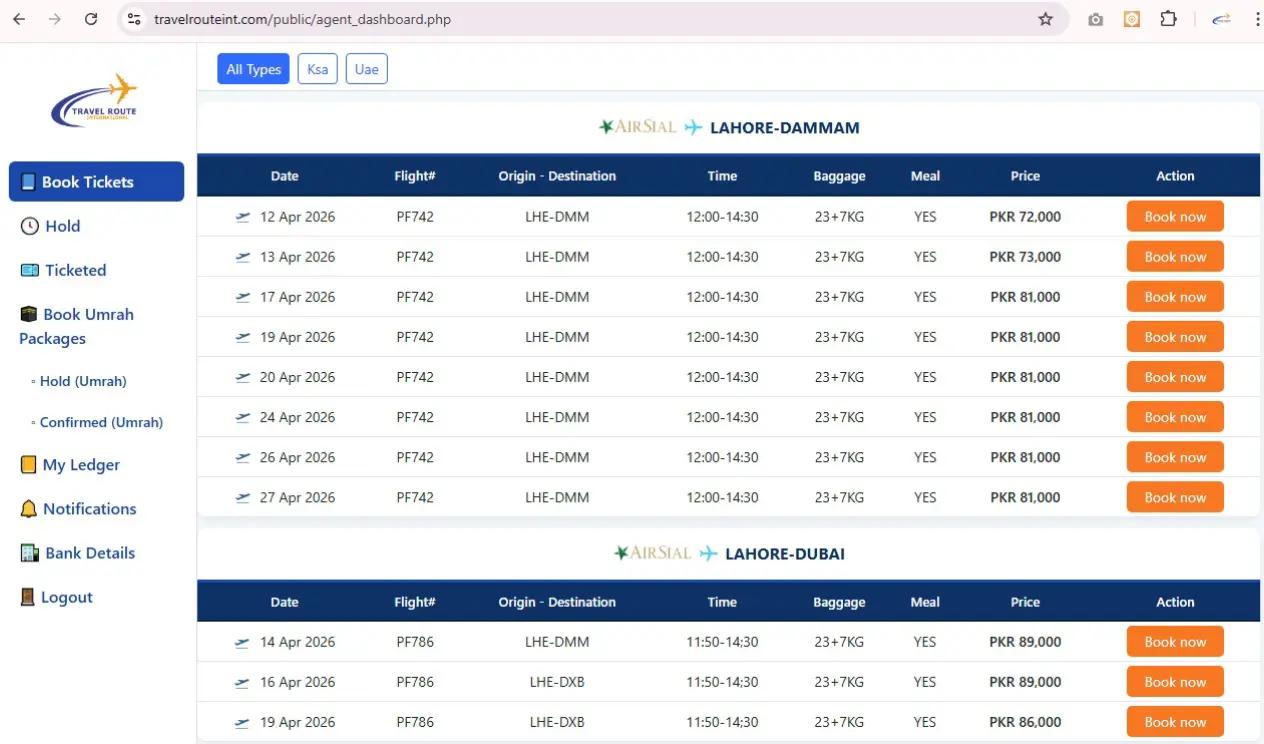Click the PKR 86,000 price cell
Image resolution: width=1264 pixels, height=744 pixels.
click(x=1025, y=722)
